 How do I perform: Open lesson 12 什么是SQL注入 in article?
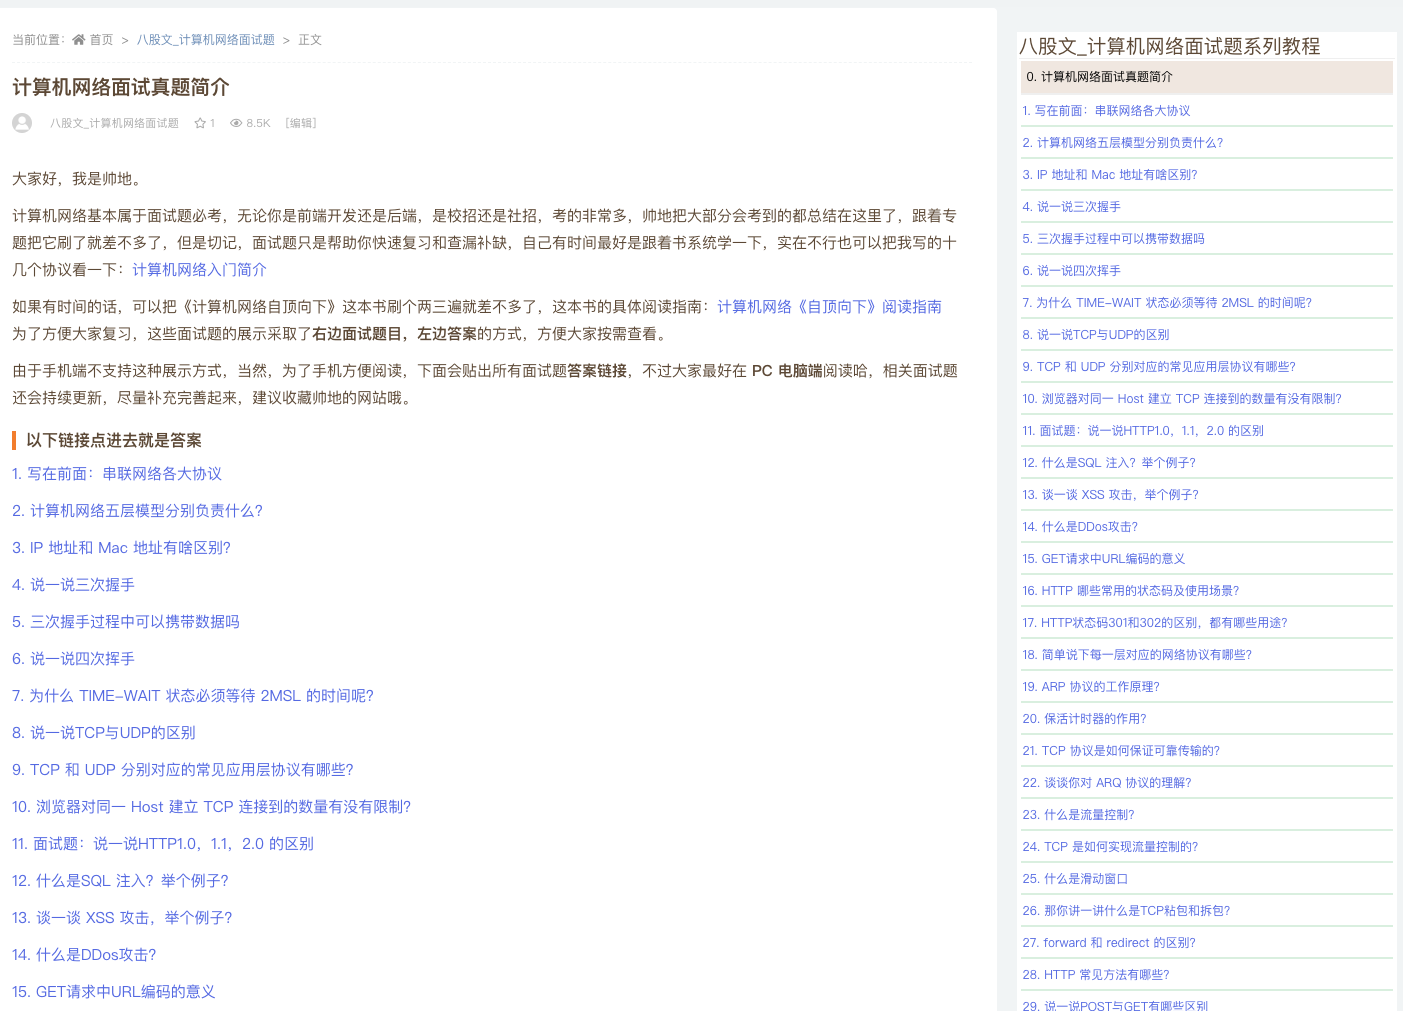tap(120, 880)
